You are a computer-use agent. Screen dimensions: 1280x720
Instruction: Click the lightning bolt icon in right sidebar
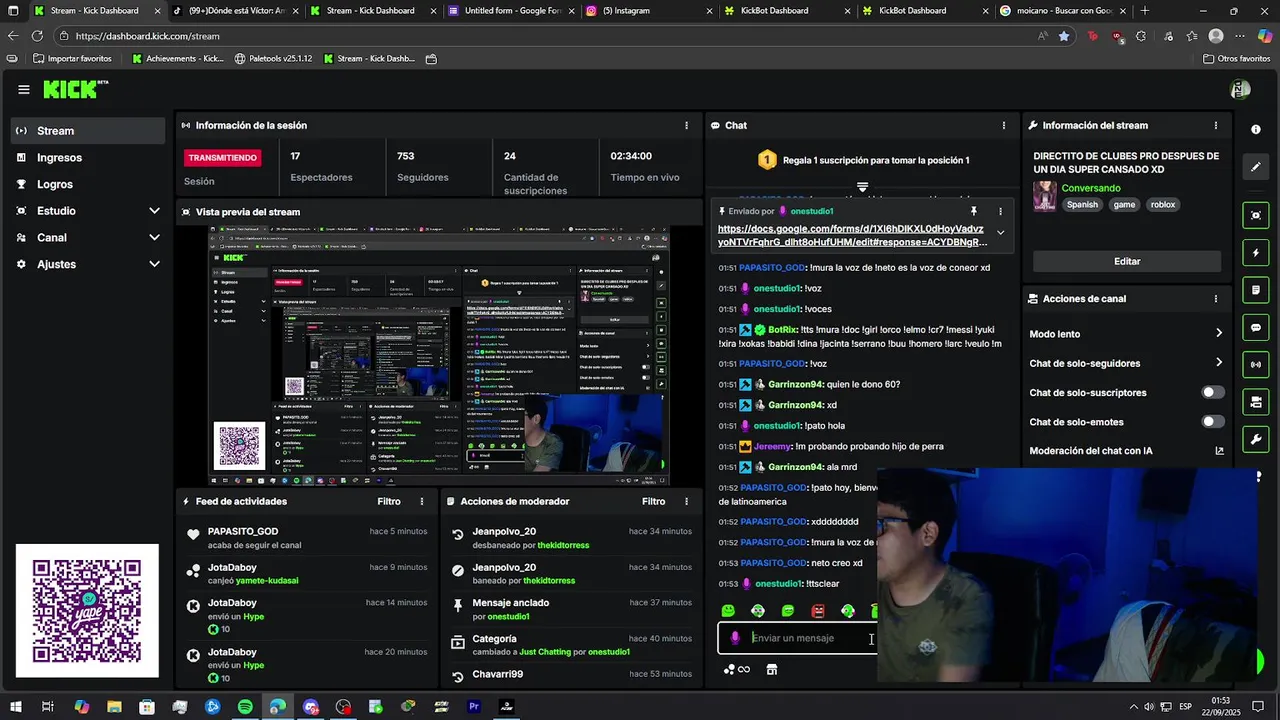click(1255, 253)
